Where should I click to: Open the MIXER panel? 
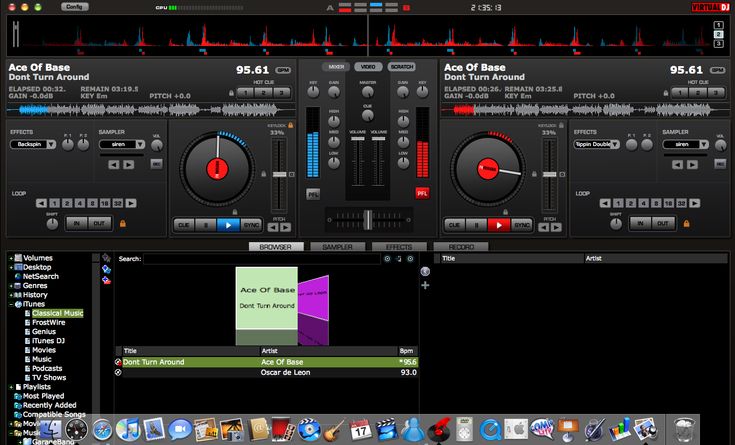coord(336,67)
